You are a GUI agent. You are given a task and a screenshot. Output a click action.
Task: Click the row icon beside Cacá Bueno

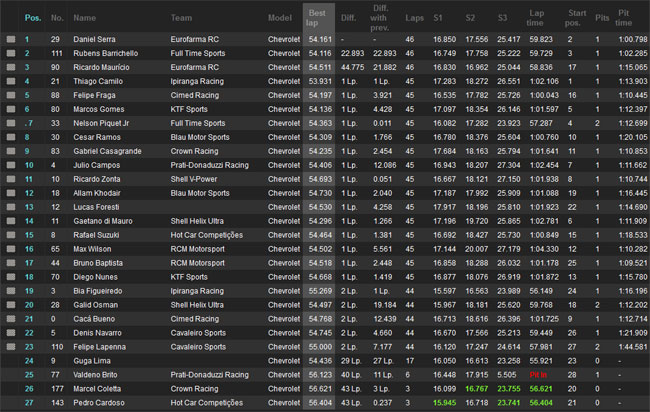pyautogui.click(x=11, y=319)
